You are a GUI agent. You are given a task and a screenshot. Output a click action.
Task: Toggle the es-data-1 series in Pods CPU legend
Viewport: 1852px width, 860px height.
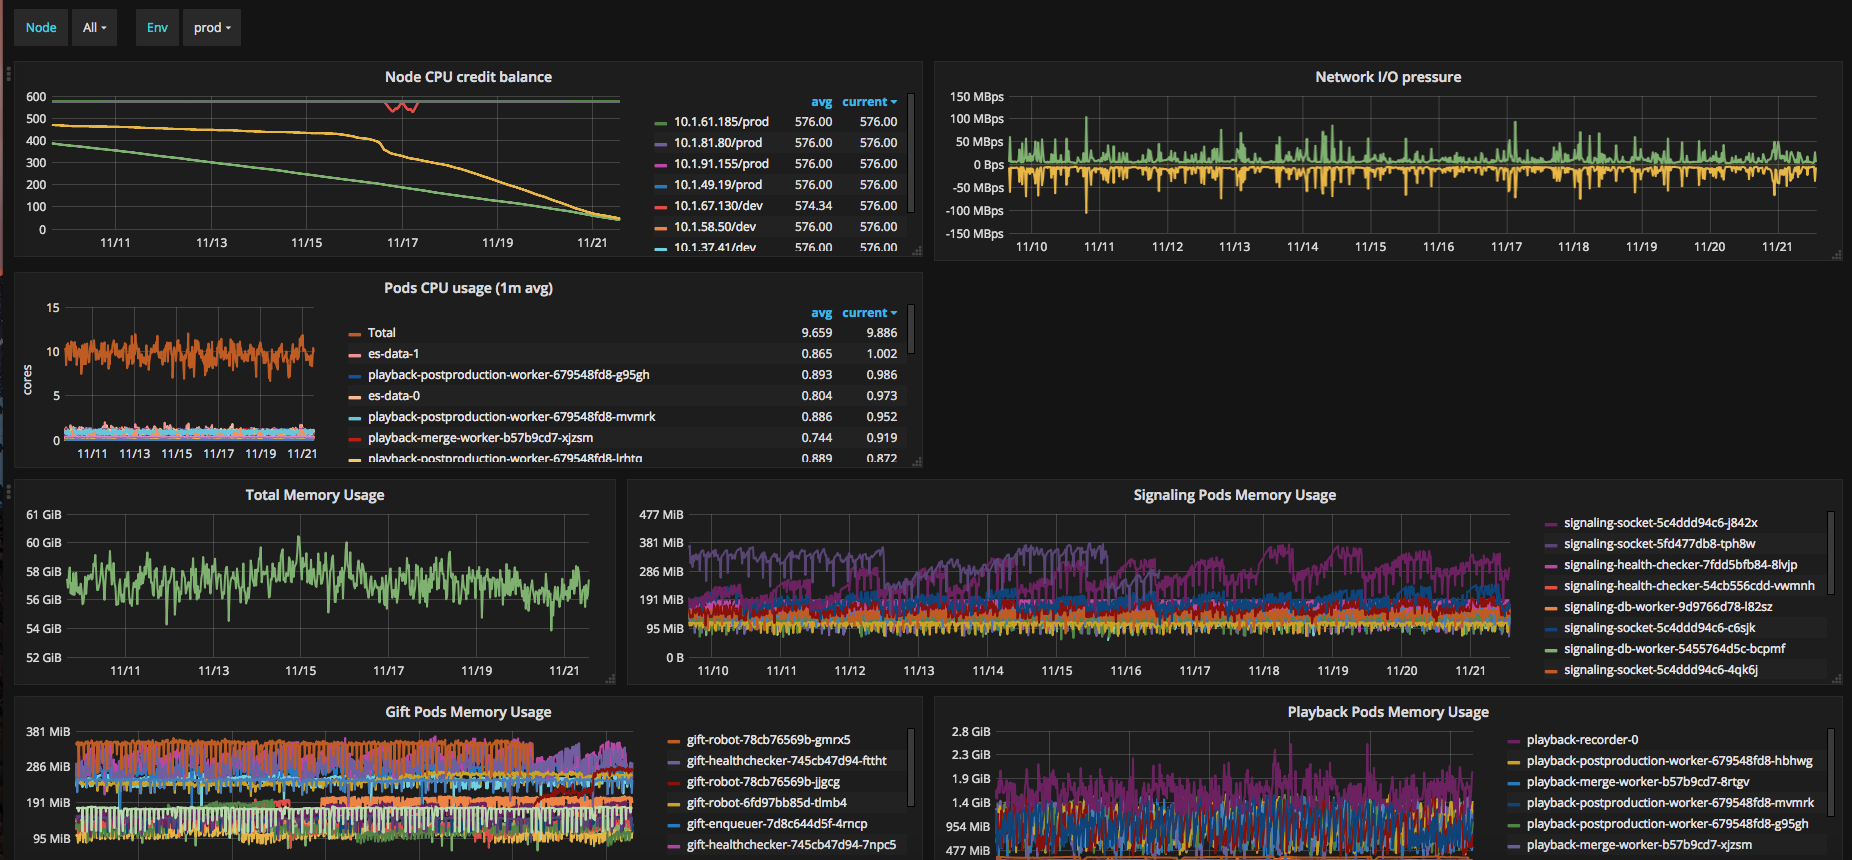pos(393,354)
